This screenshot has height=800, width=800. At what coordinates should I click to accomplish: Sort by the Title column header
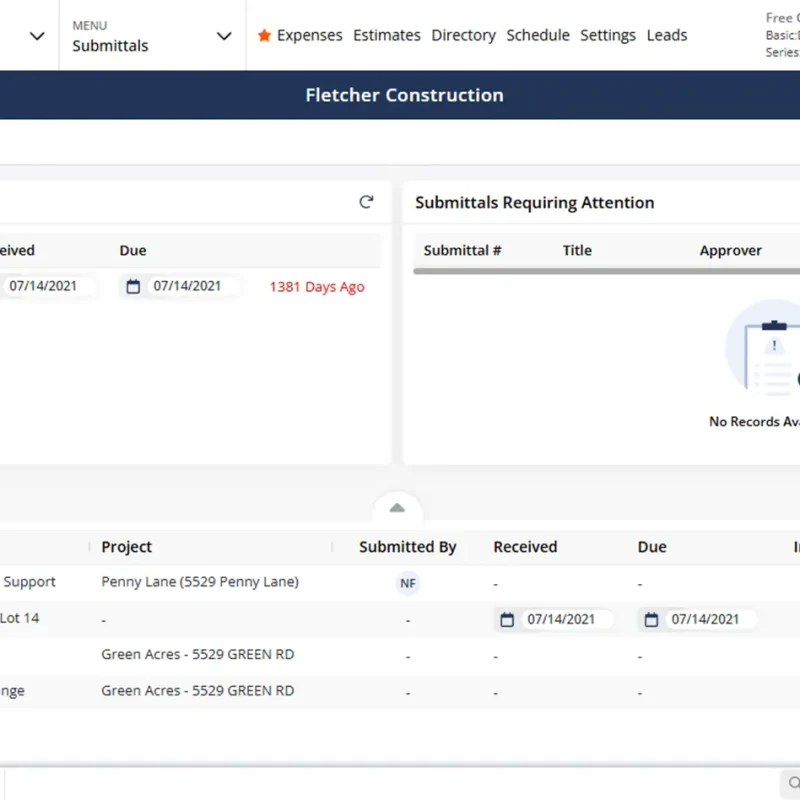click(577, 251)
